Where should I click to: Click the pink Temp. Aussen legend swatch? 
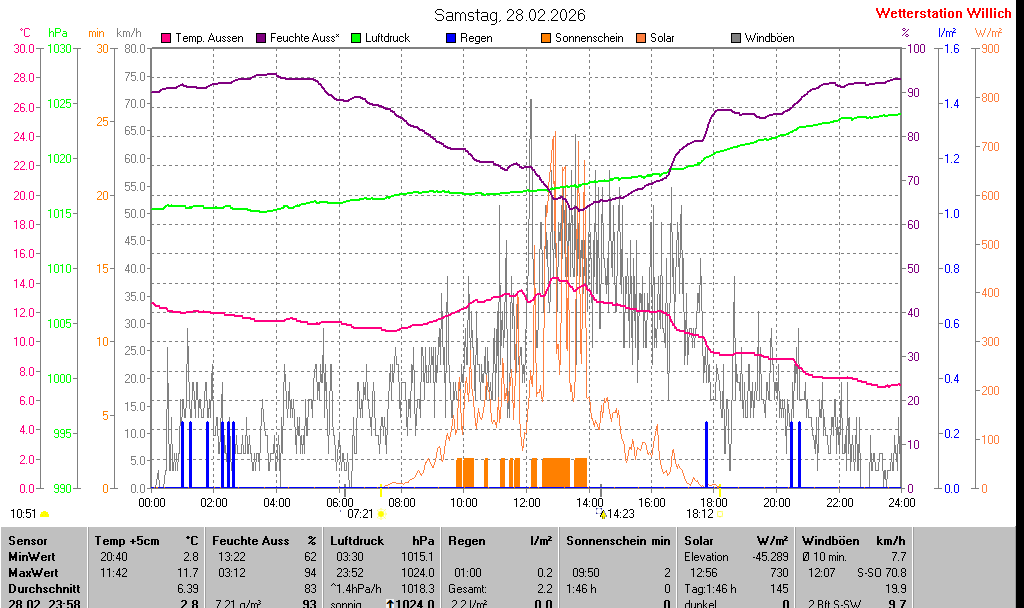point(167,38)
